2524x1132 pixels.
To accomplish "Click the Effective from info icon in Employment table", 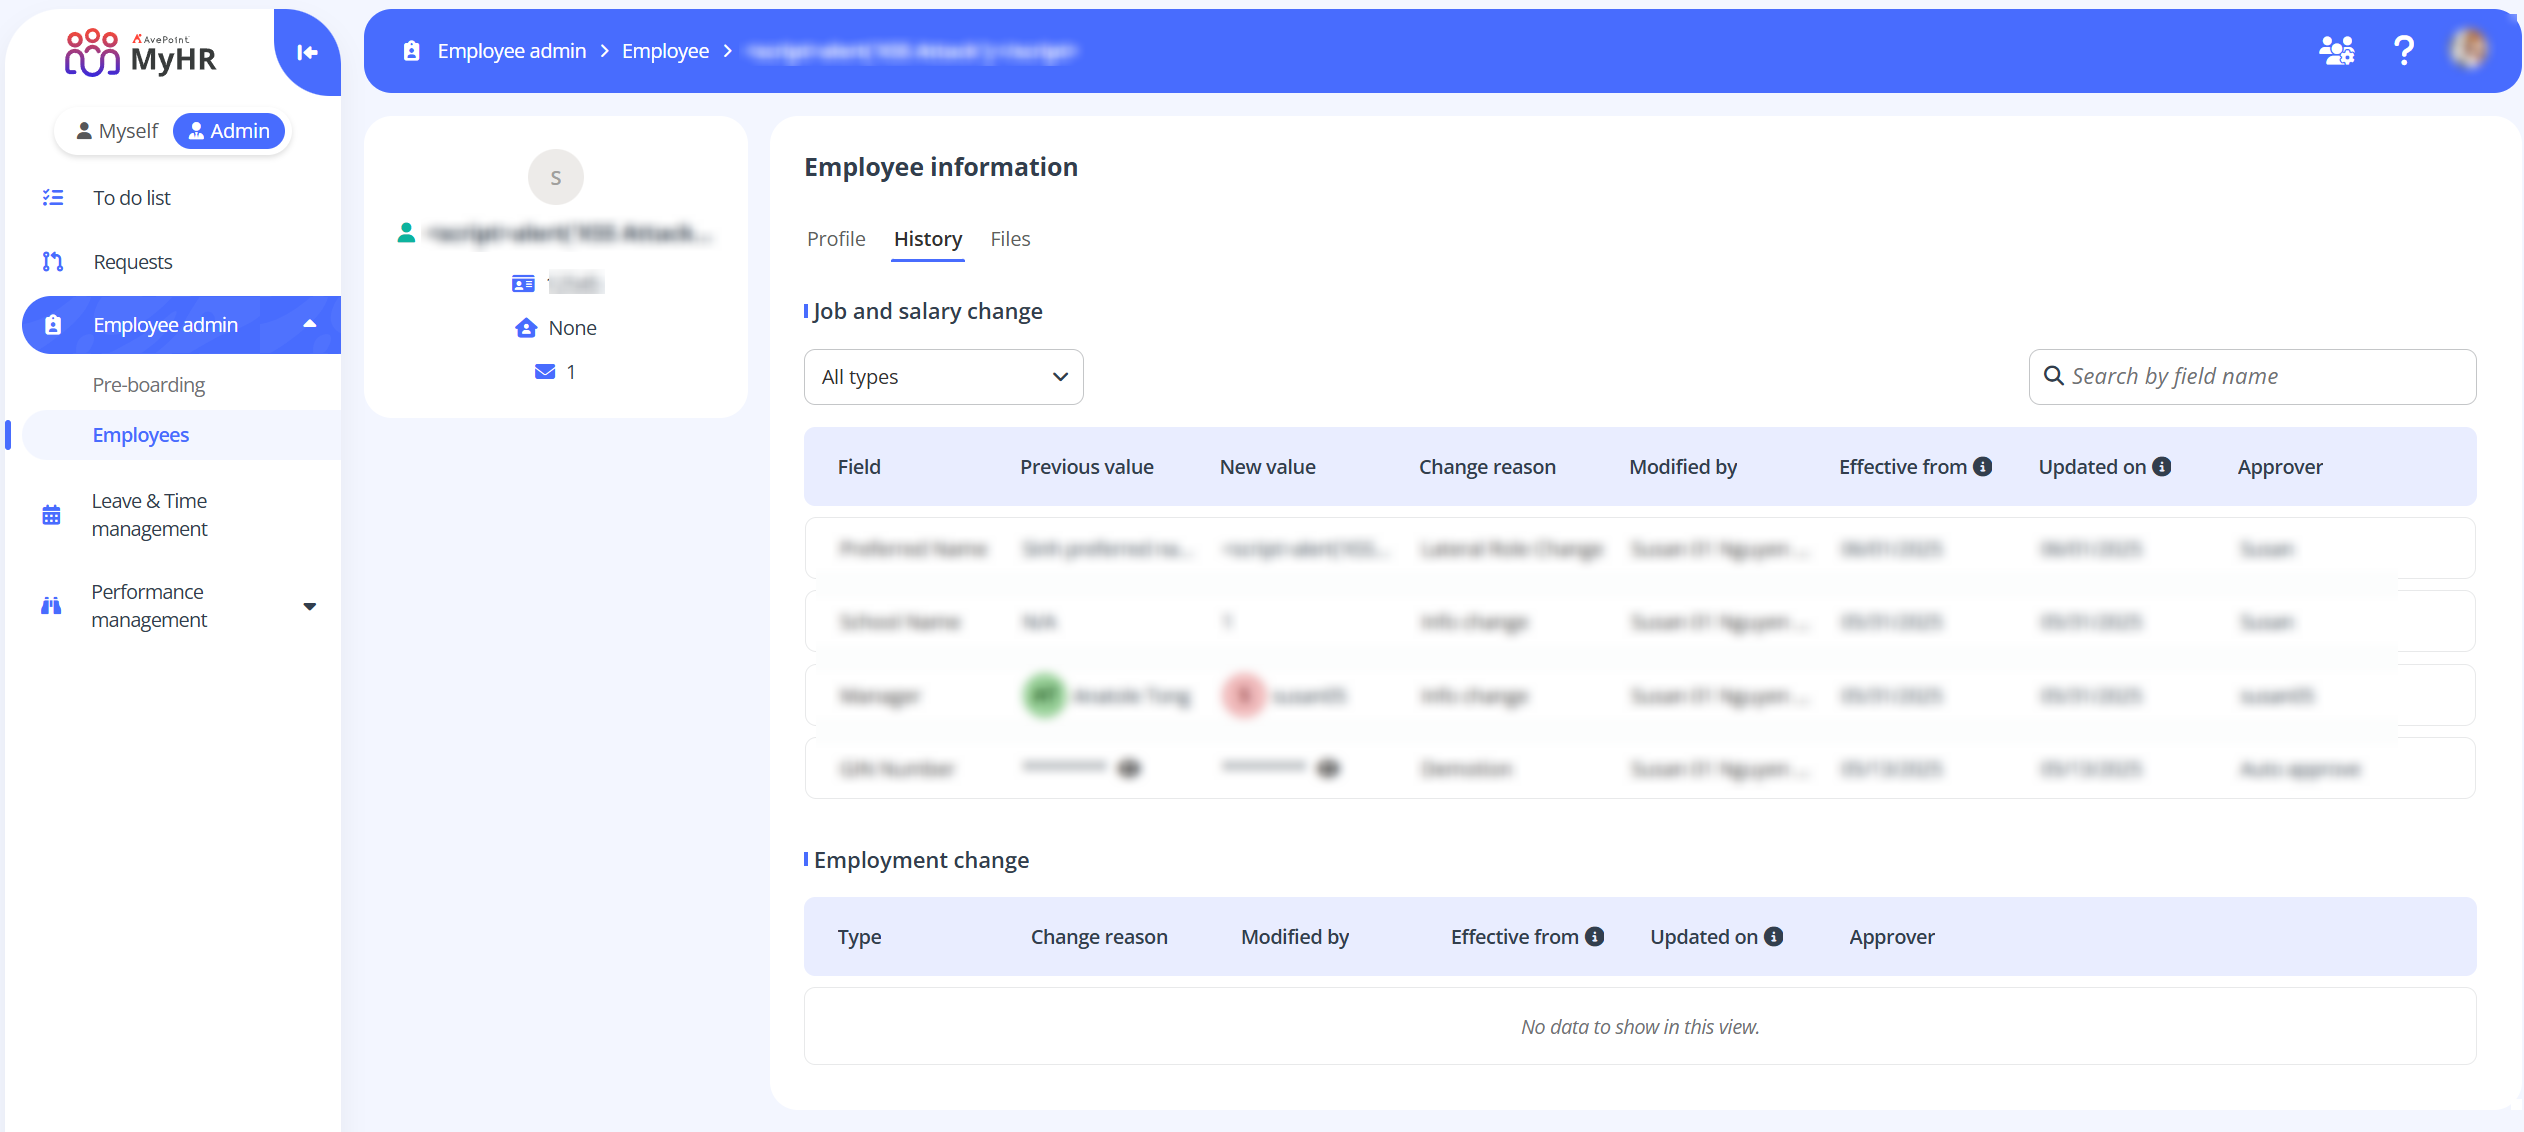I will coord(1595,937).
